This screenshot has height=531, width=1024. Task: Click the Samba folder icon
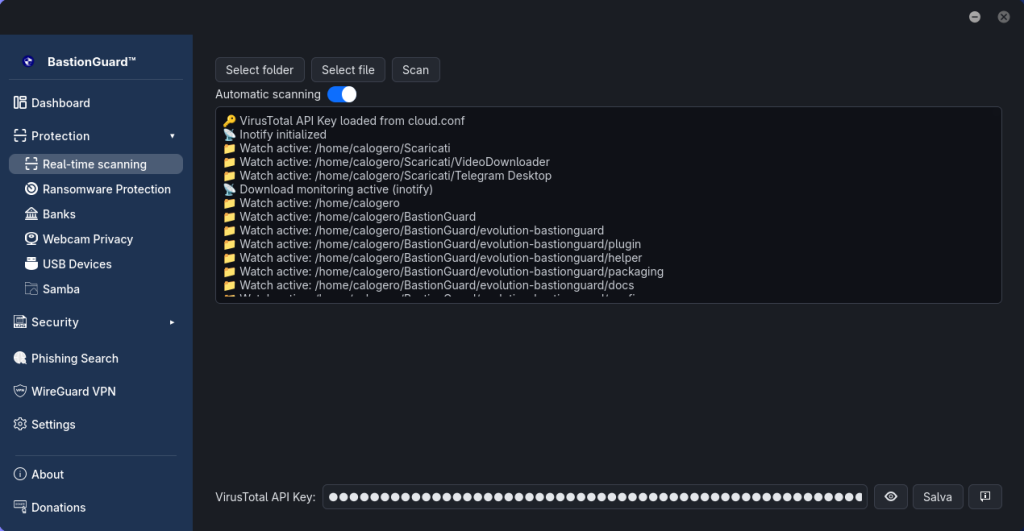pos(31,289)
